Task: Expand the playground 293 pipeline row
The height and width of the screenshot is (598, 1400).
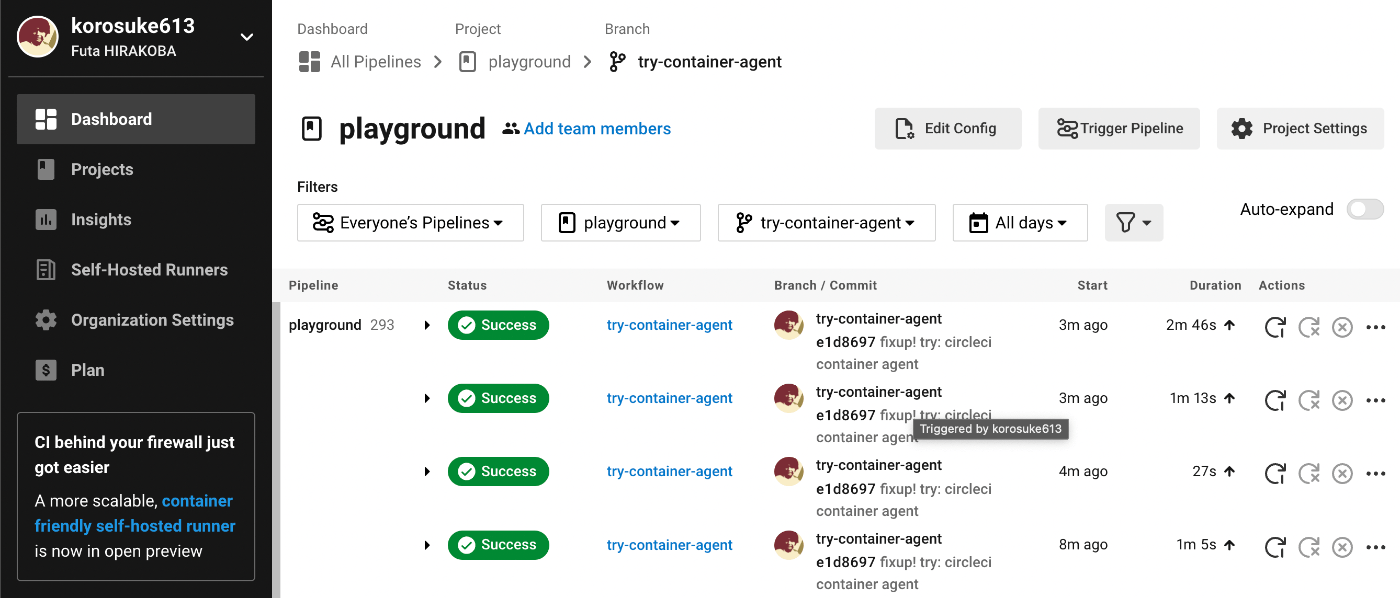Action: (427, 325)
